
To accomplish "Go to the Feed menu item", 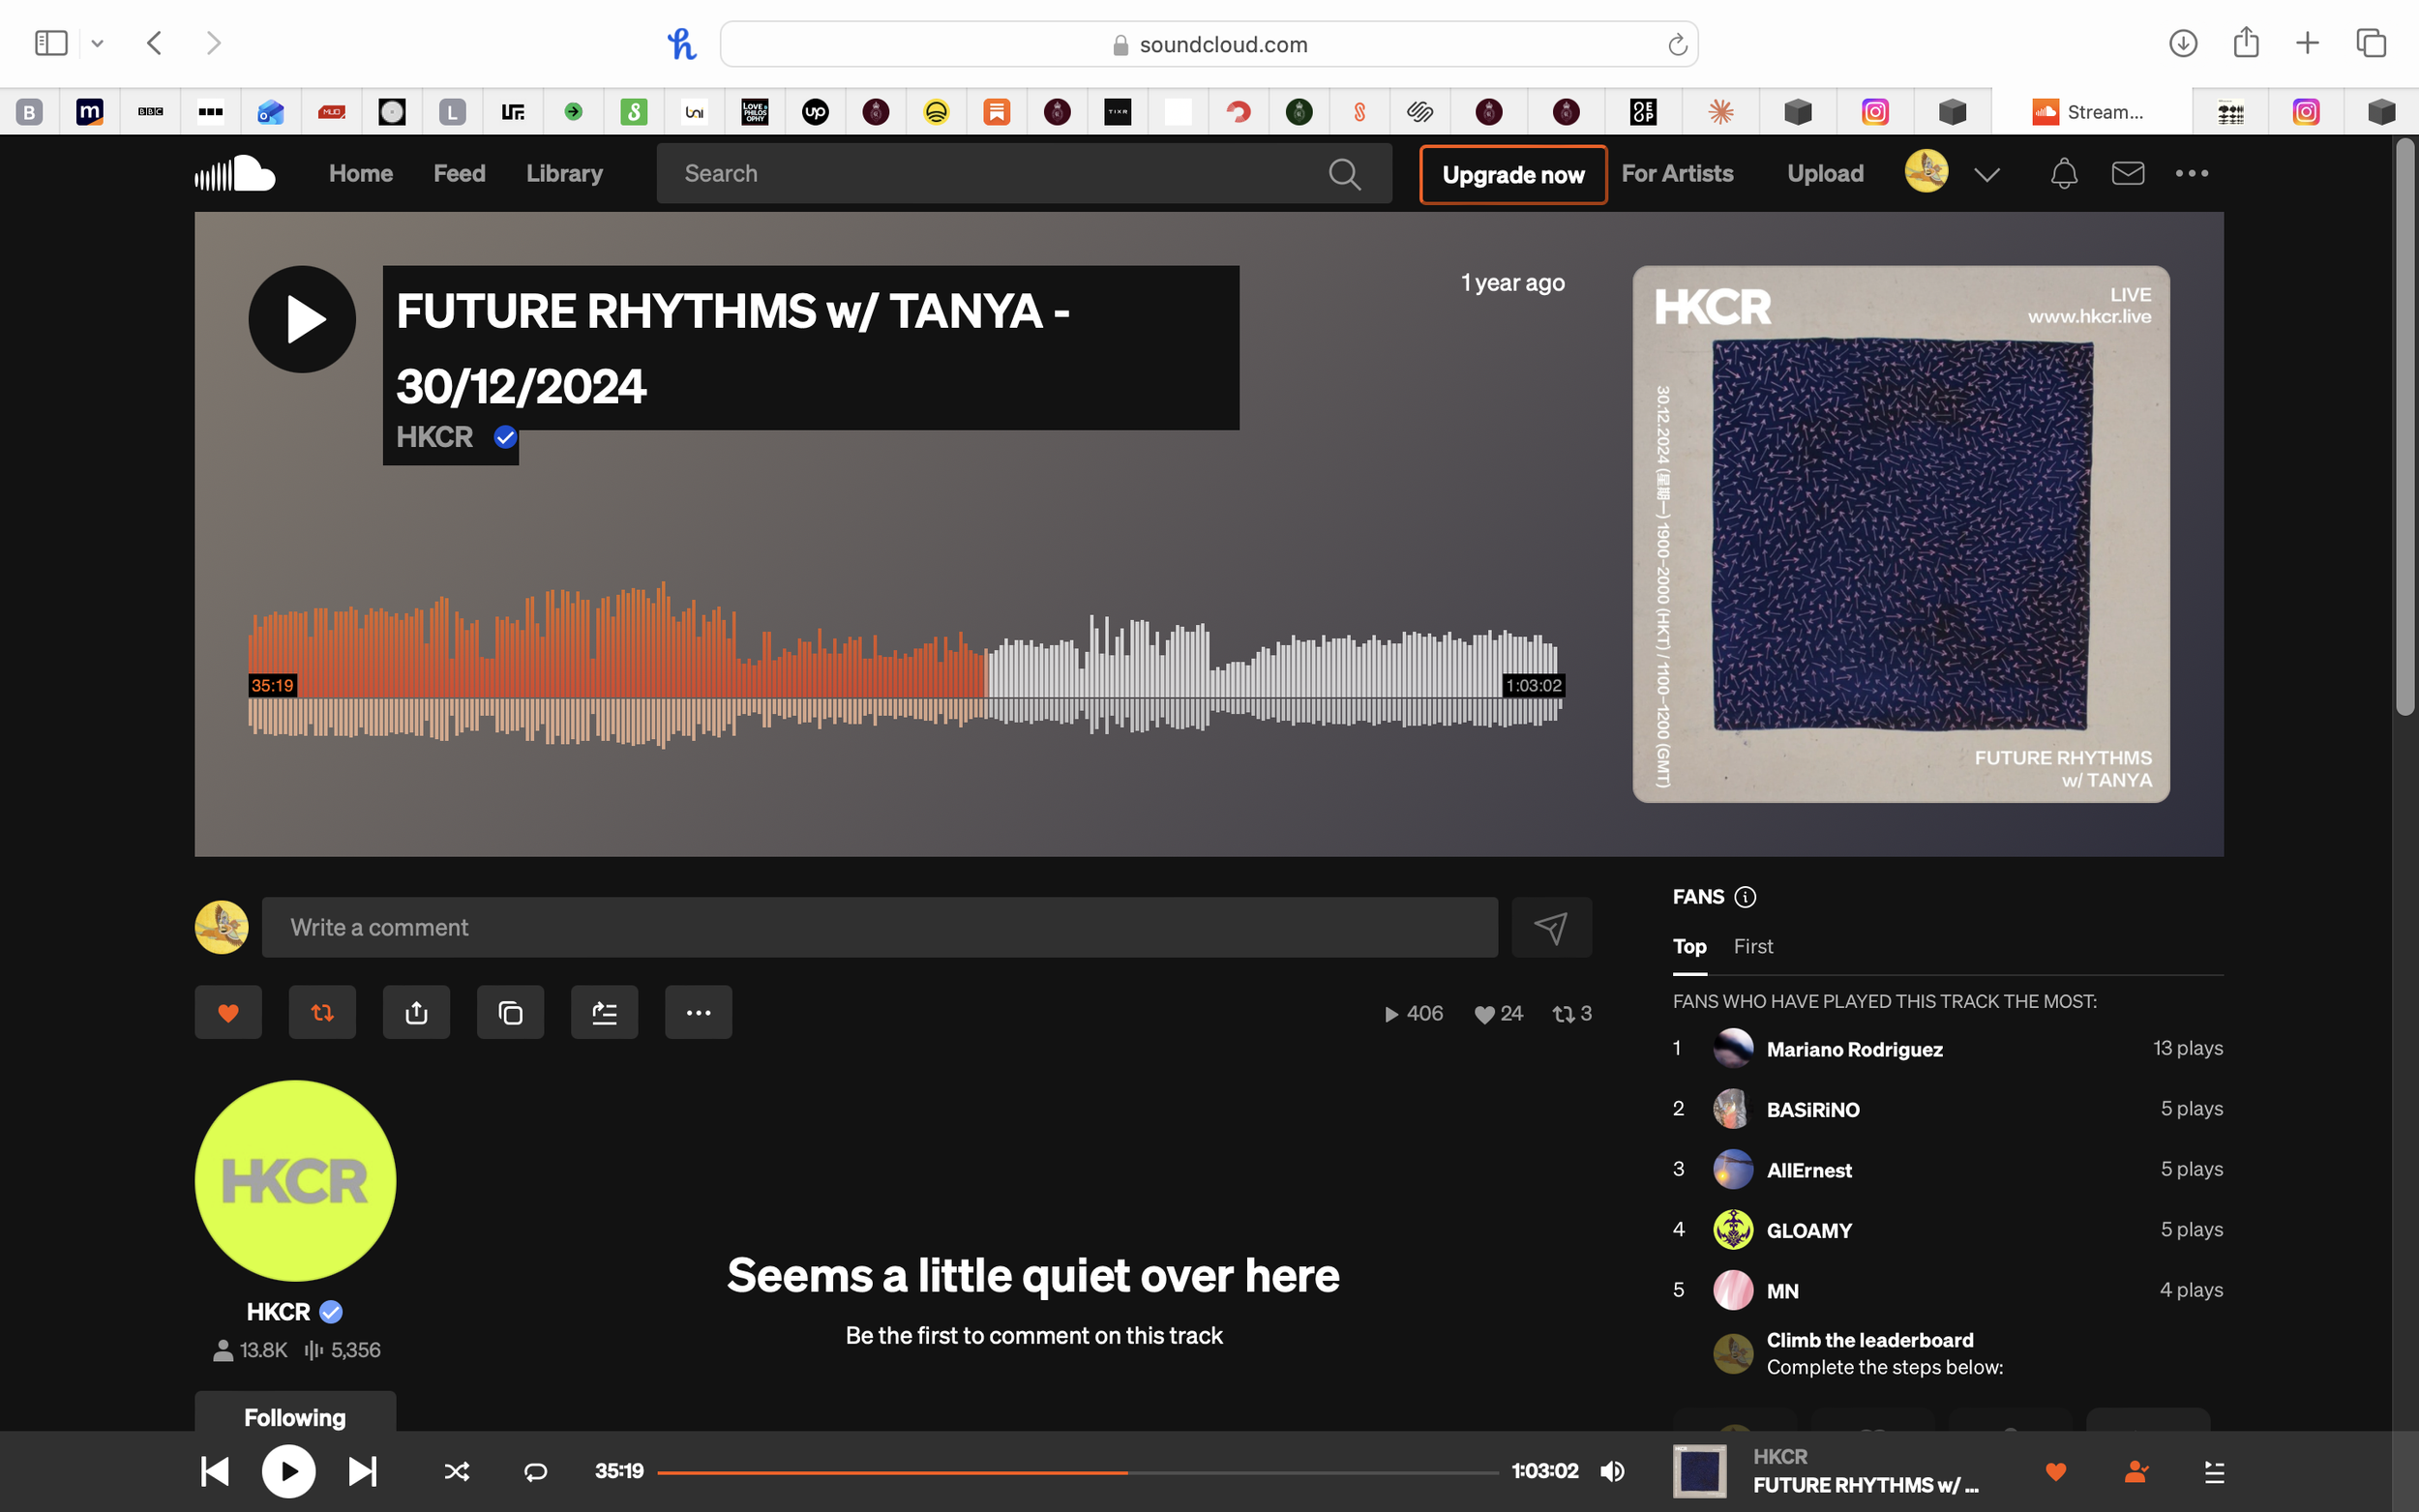I will pos(459,174).
